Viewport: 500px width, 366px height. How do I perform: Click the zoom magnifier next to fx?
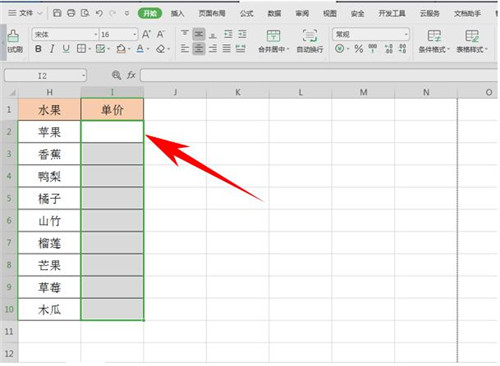pyautogui.click(x=116, y=75)
